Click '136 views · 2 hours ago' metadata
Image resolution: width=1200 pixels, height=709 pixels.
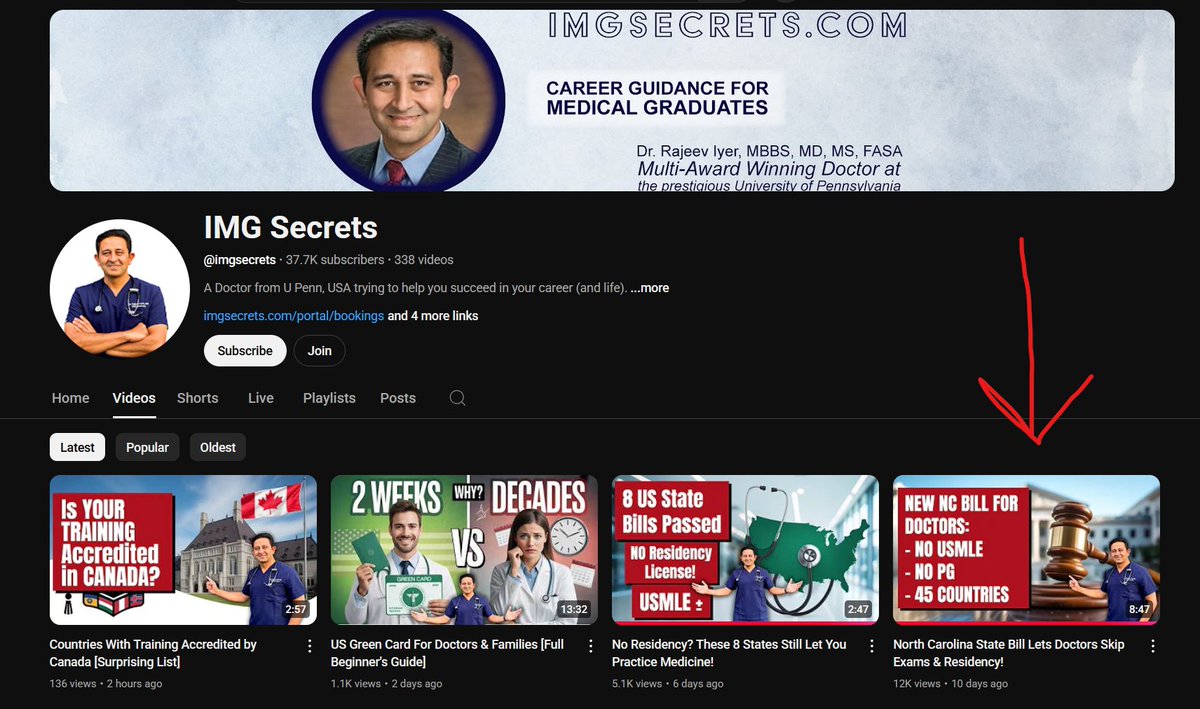pos(106,684)
